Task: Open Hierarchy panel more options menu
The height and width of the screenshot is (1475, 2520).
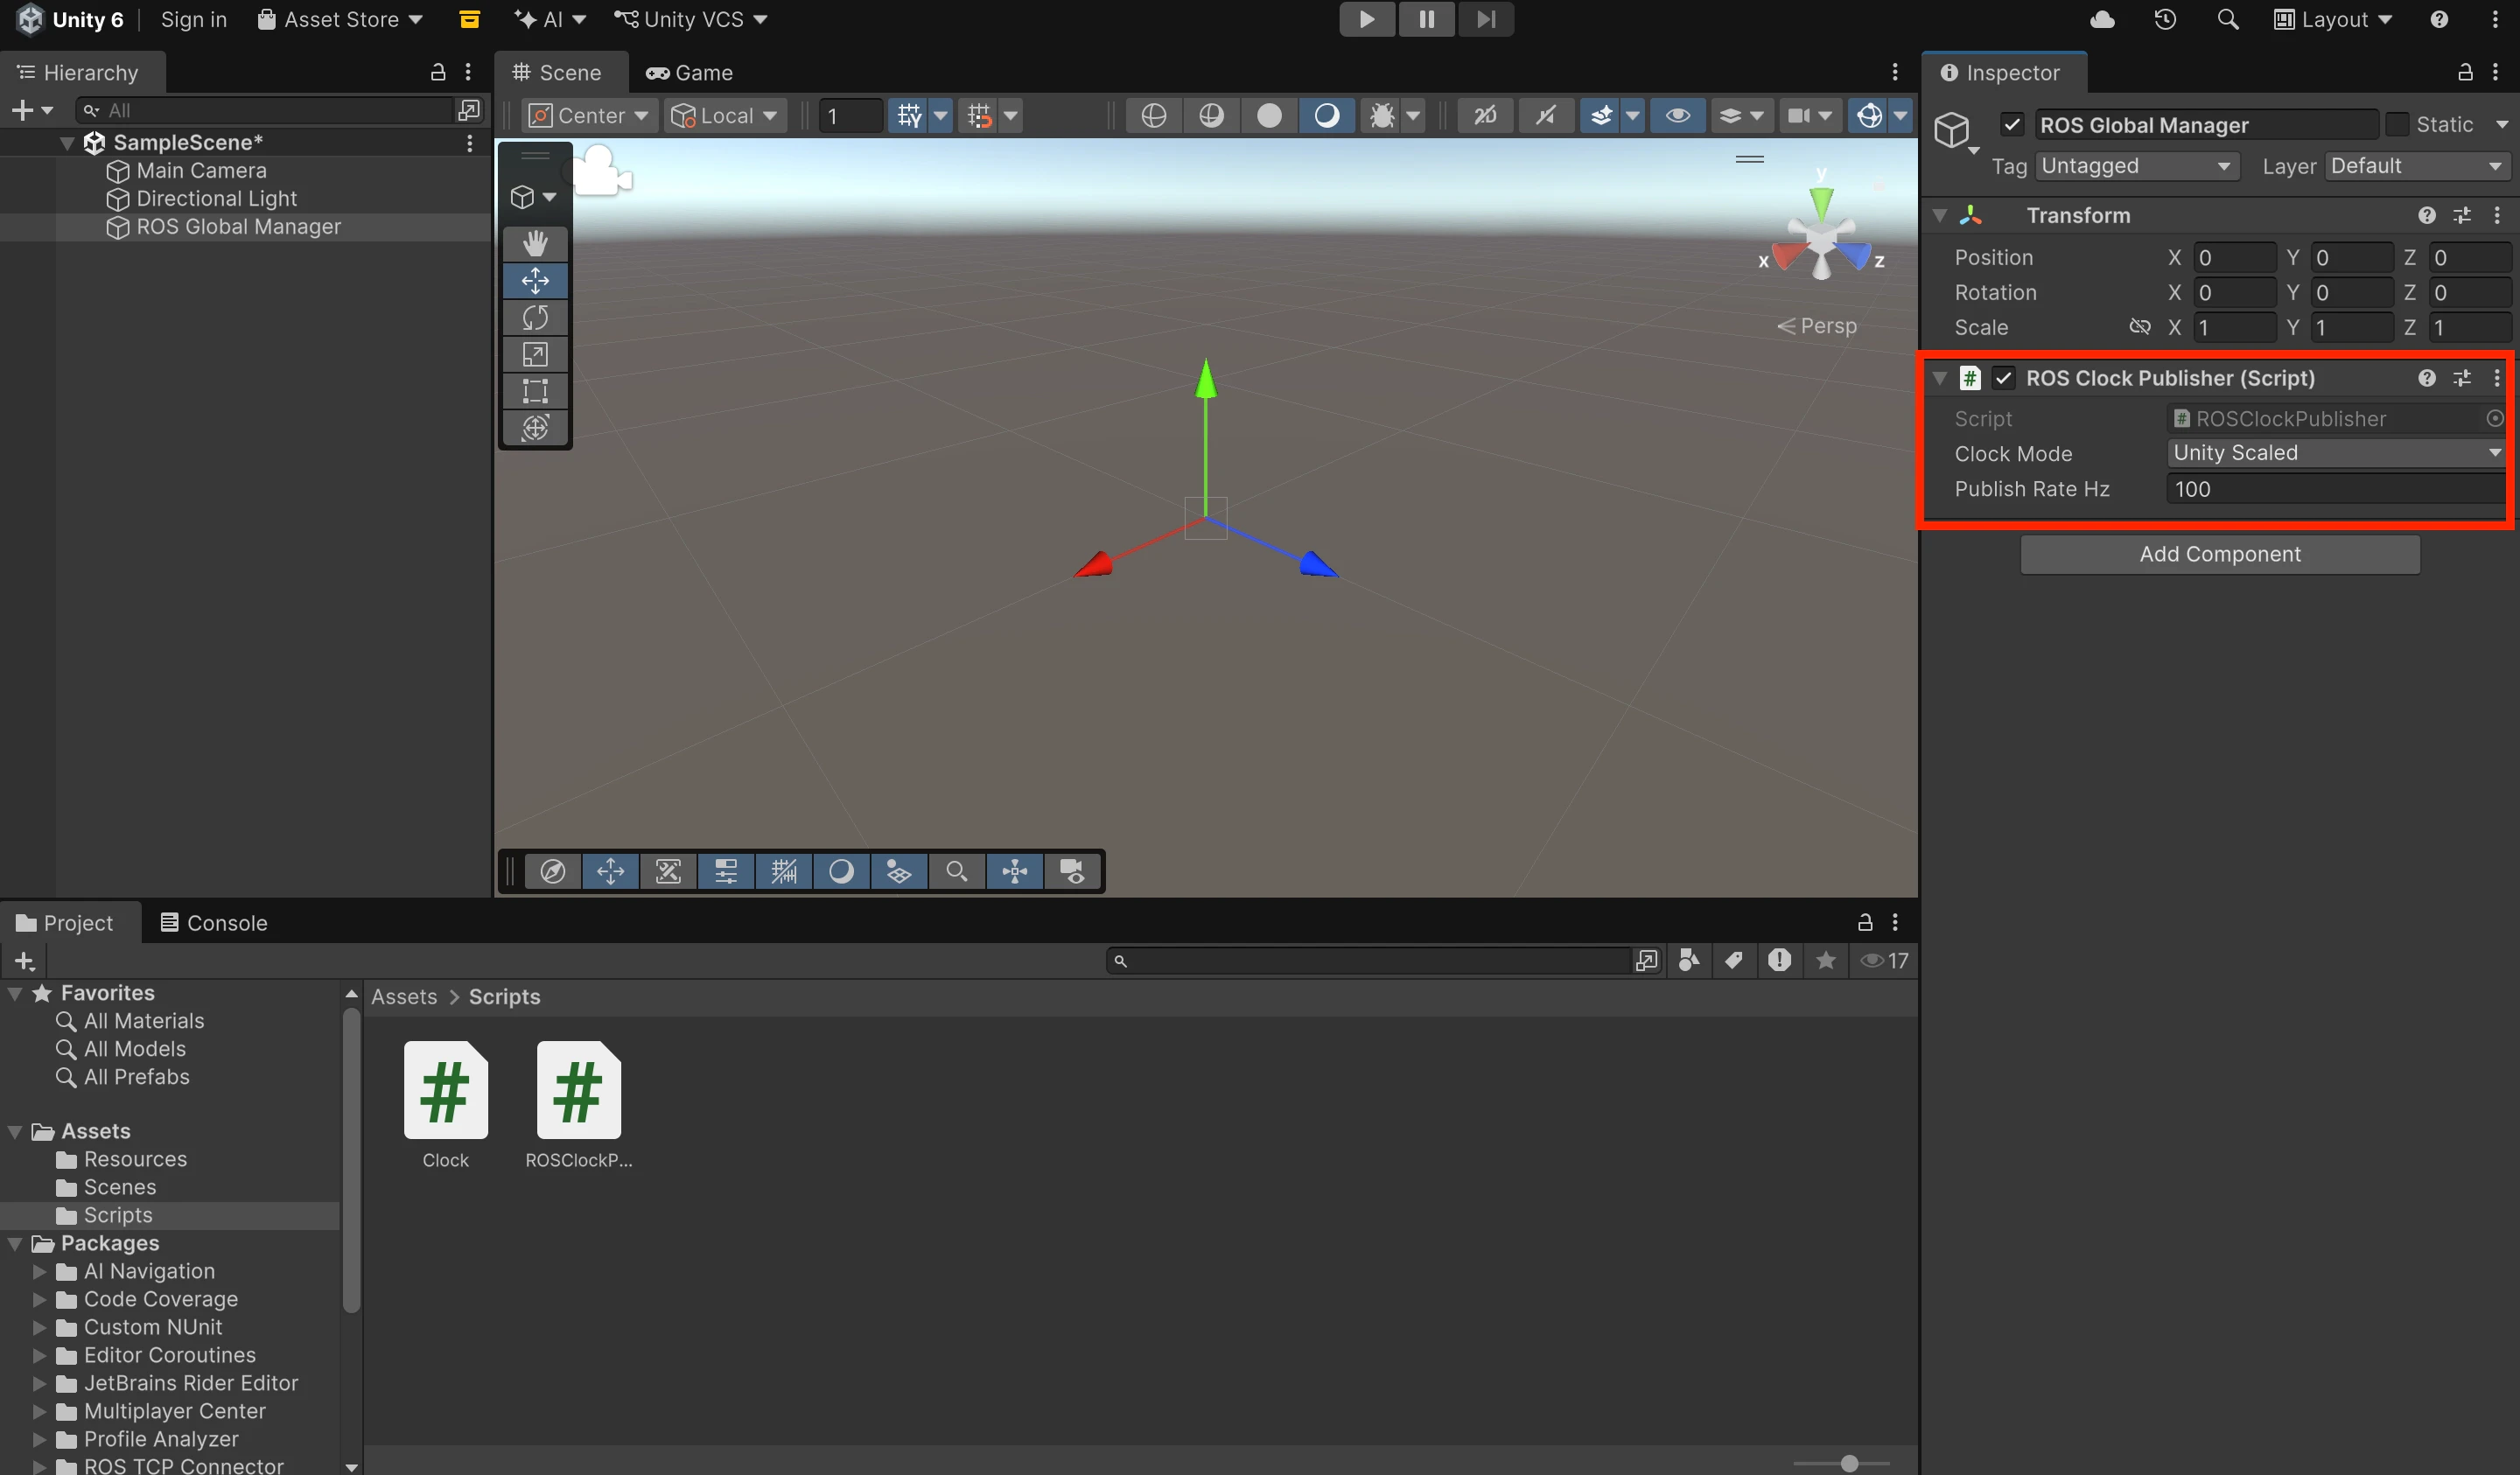Action: [468, 72]
